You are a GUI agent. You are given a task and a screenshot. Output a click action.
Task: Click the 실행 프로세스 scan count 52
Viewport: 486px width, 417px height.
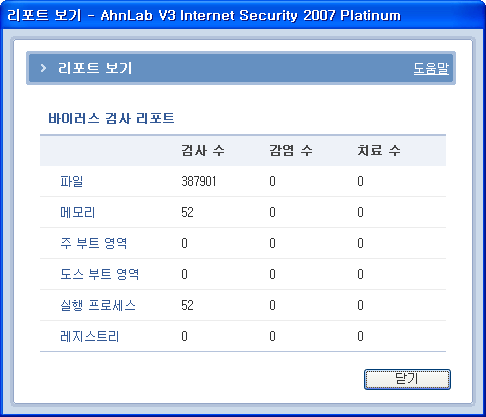(187, 305)
